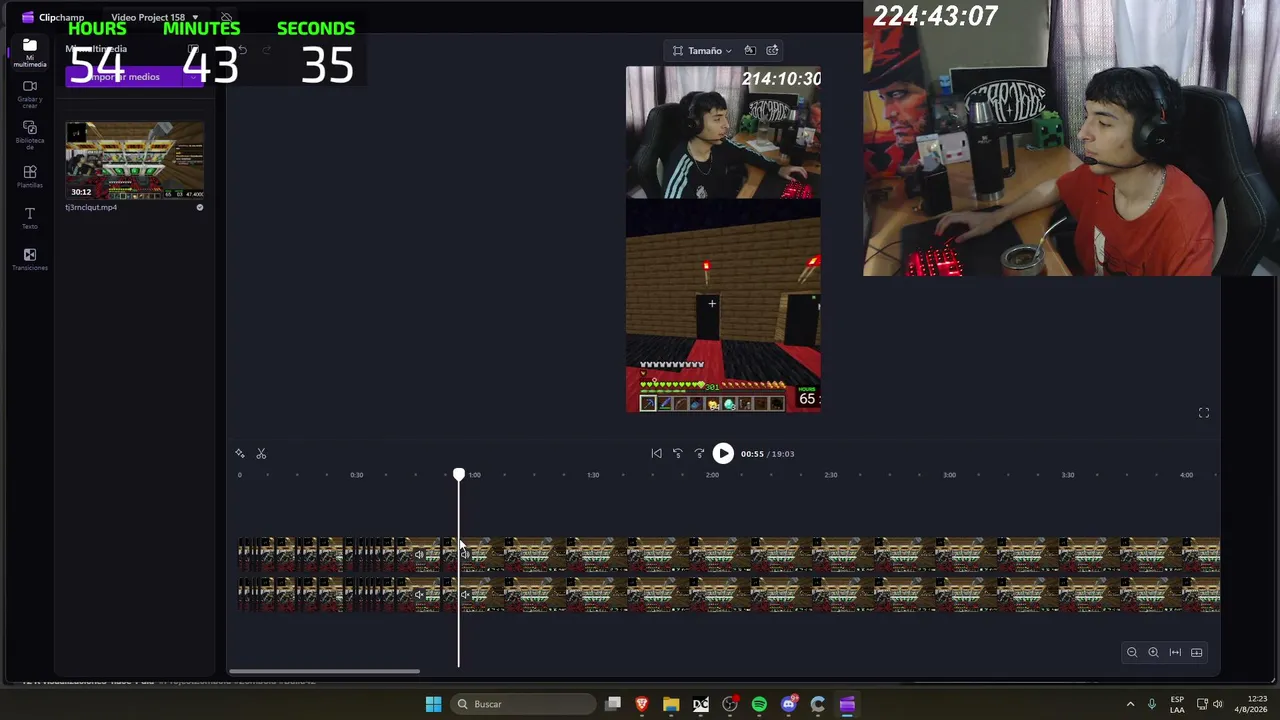Click the microphone tray icon
1280x720 pixels.
point(1152,704)
